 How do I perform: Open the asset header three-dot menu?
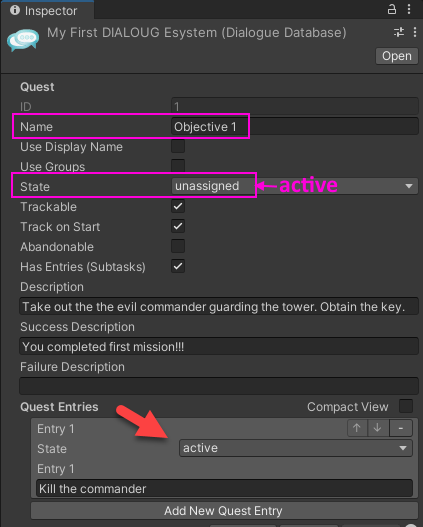pos(415,32)
